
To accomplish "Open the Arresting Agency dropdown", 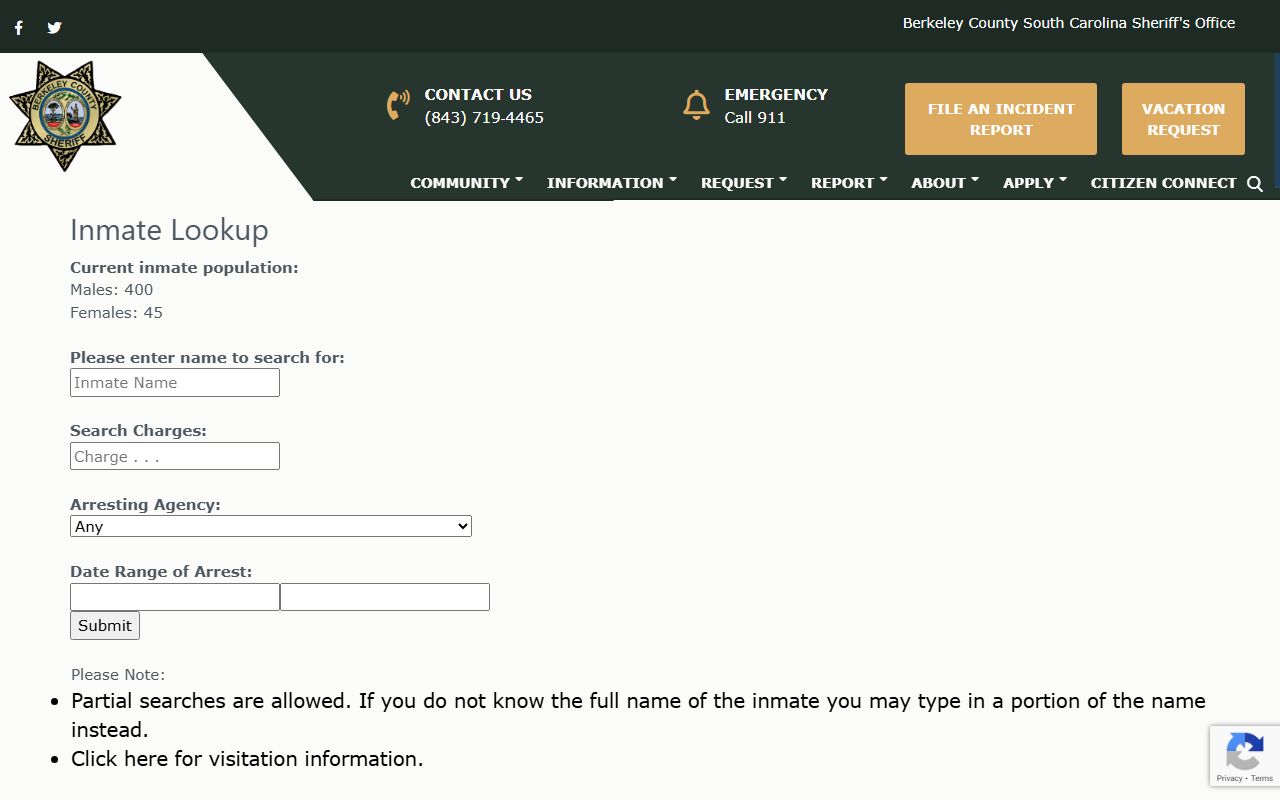I will [x=271, y=526].
